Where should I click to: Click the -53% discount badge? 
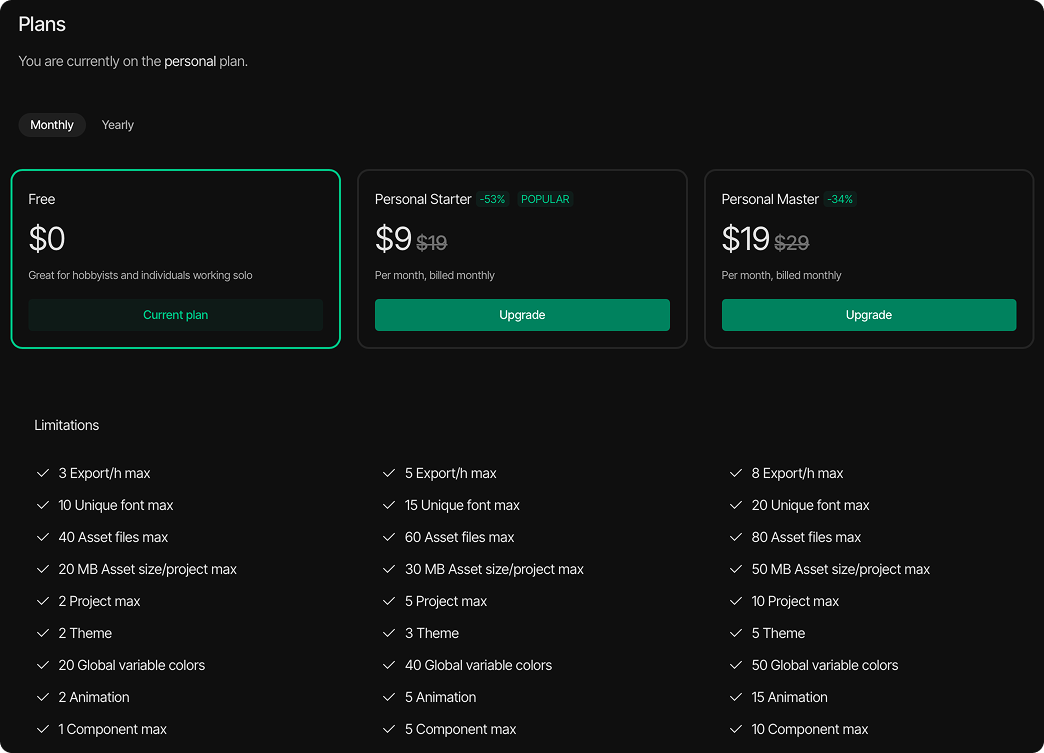[x=493, y=200]
